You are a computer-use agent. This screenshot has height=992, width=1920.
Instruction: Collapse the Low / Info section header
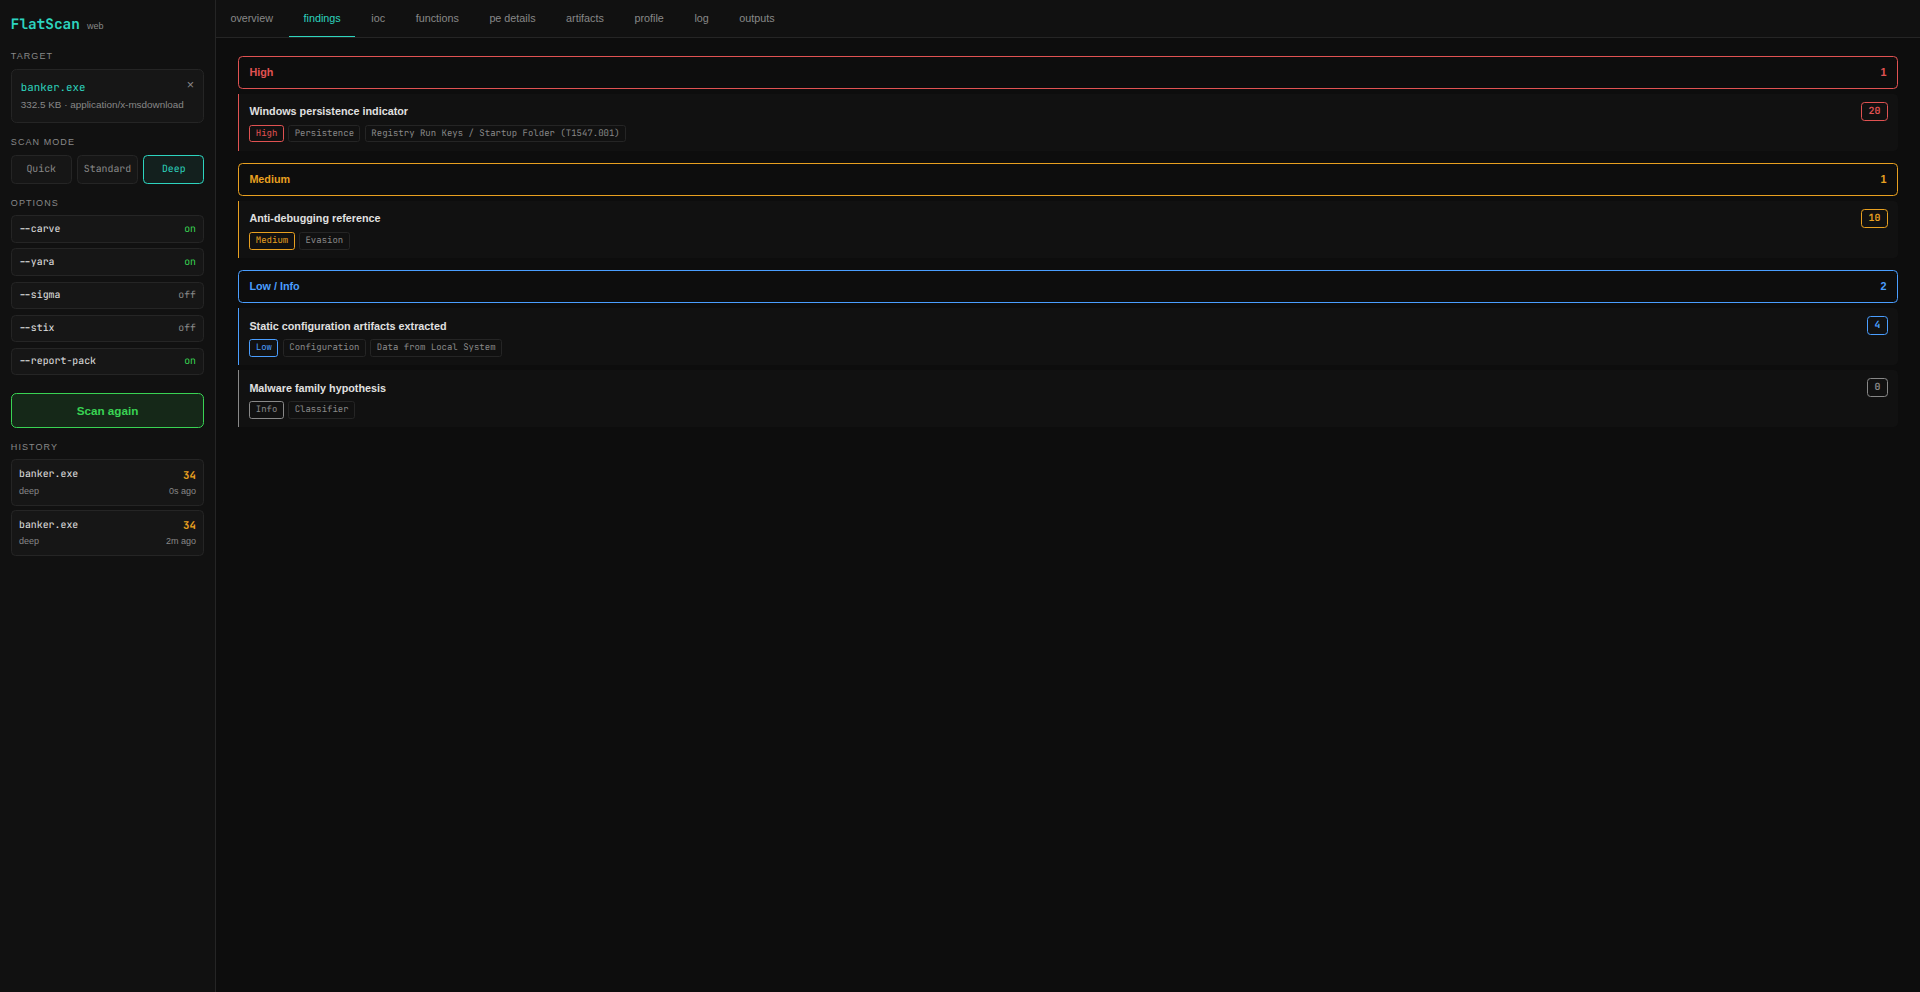point(1067,286)
